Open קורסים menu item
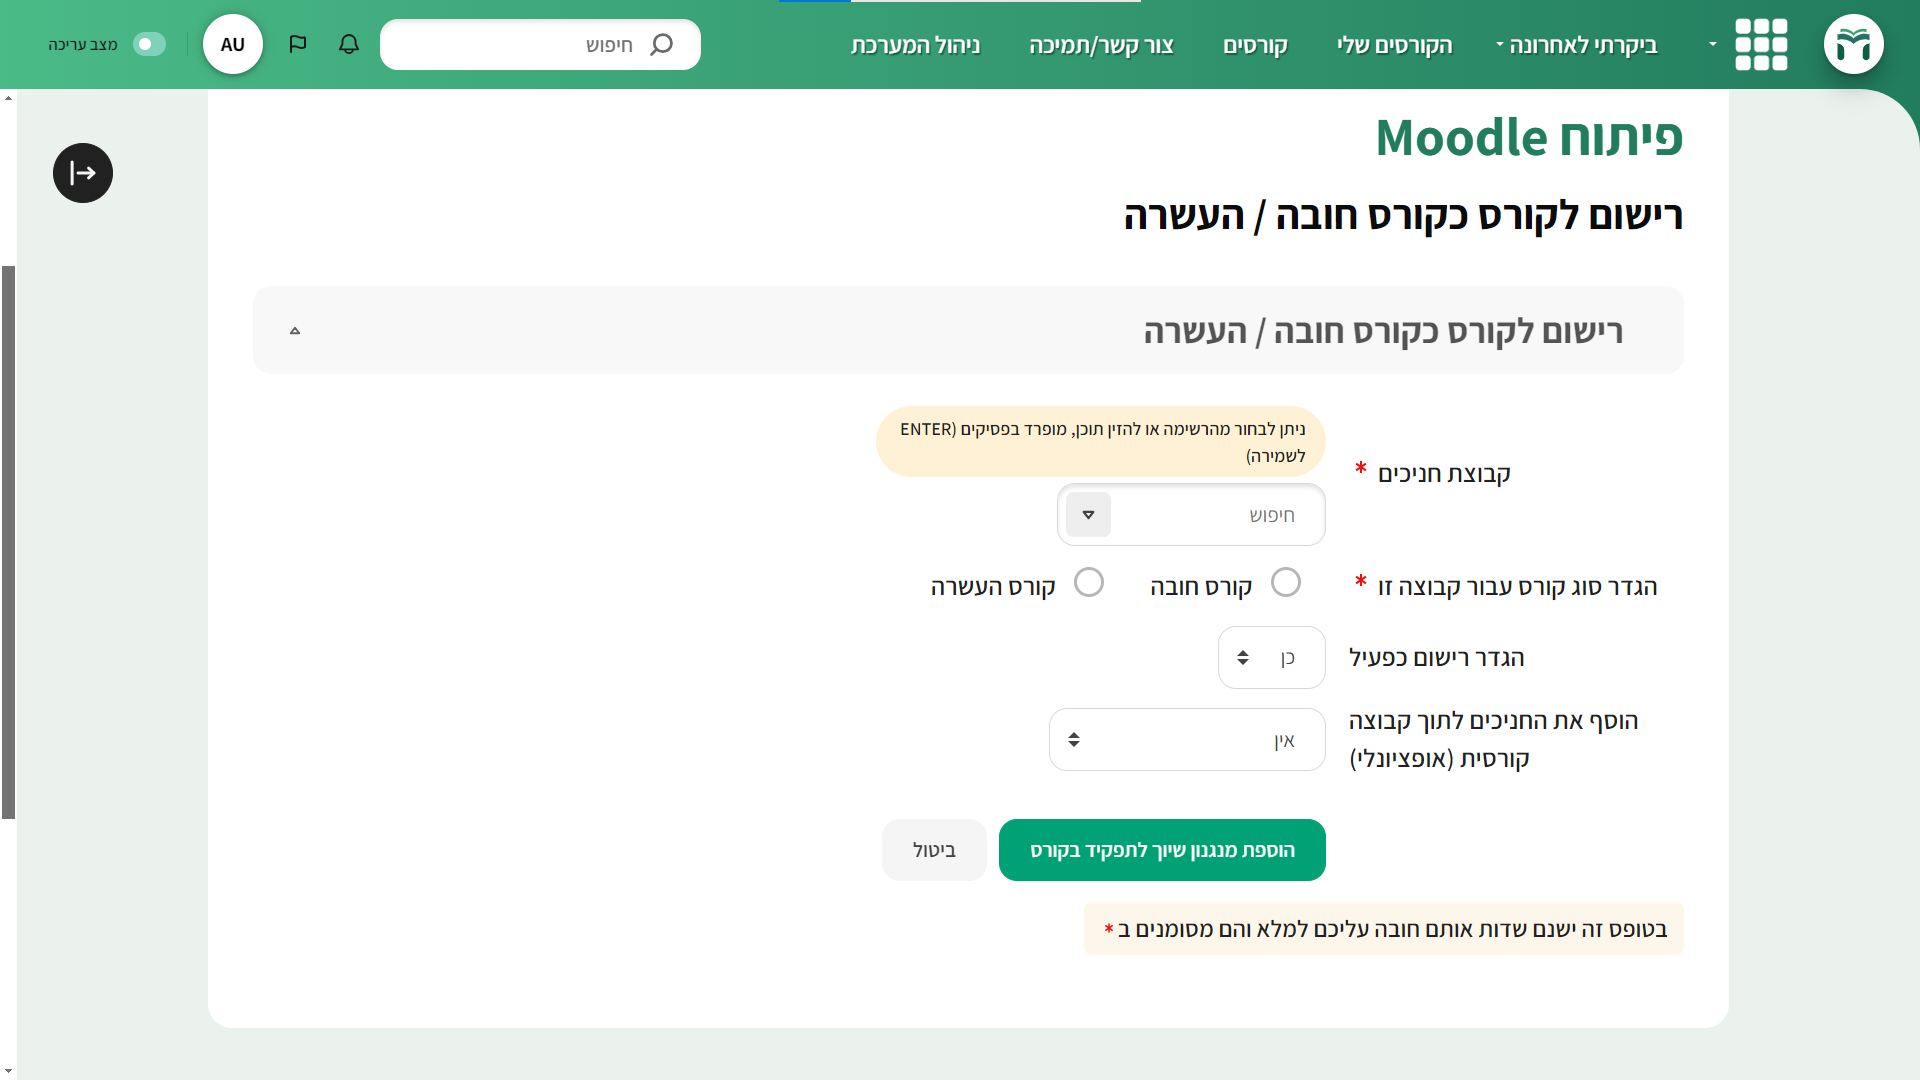The height and width of the screenshot is (1080, 1920). point(1255,45)
